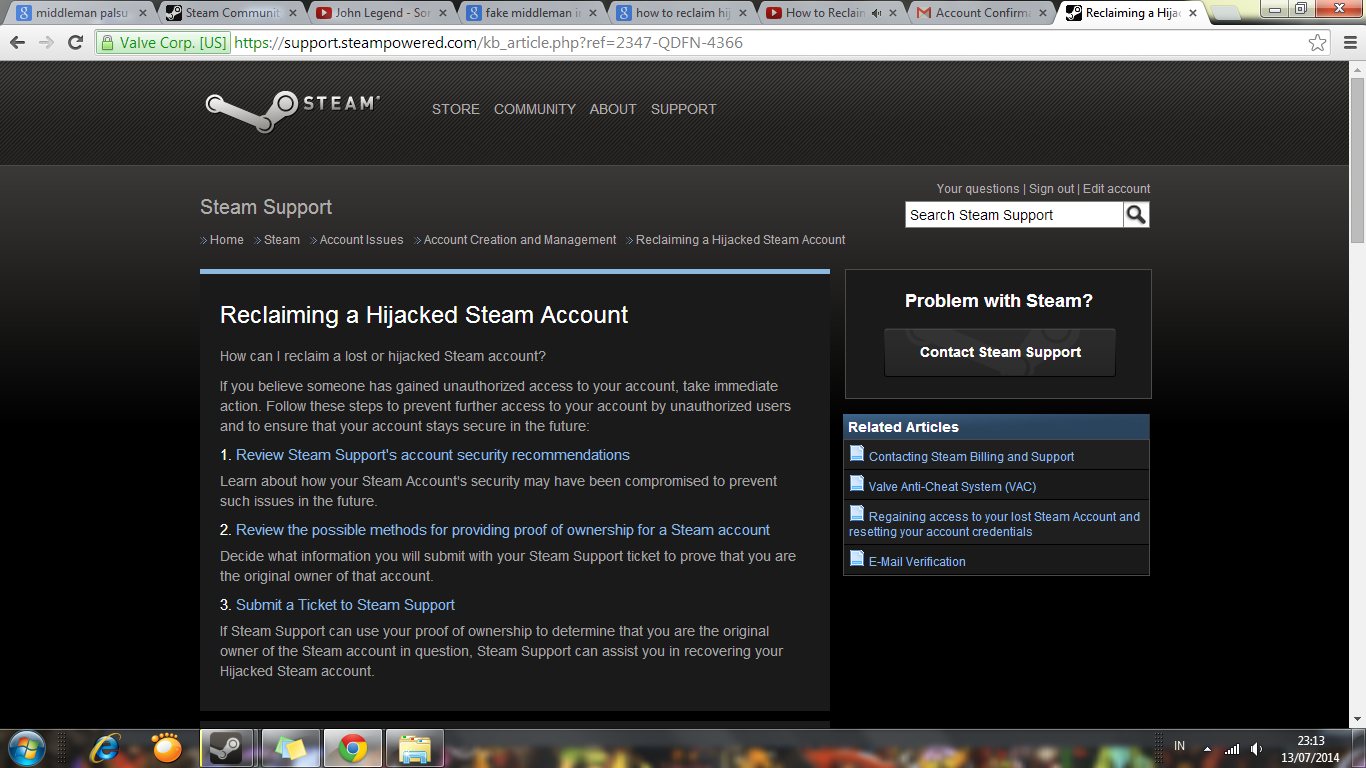Open the taskbar icon between Steam and Chrome
Viewport: 1366px width, 768px height.
(x=289, y=748)
